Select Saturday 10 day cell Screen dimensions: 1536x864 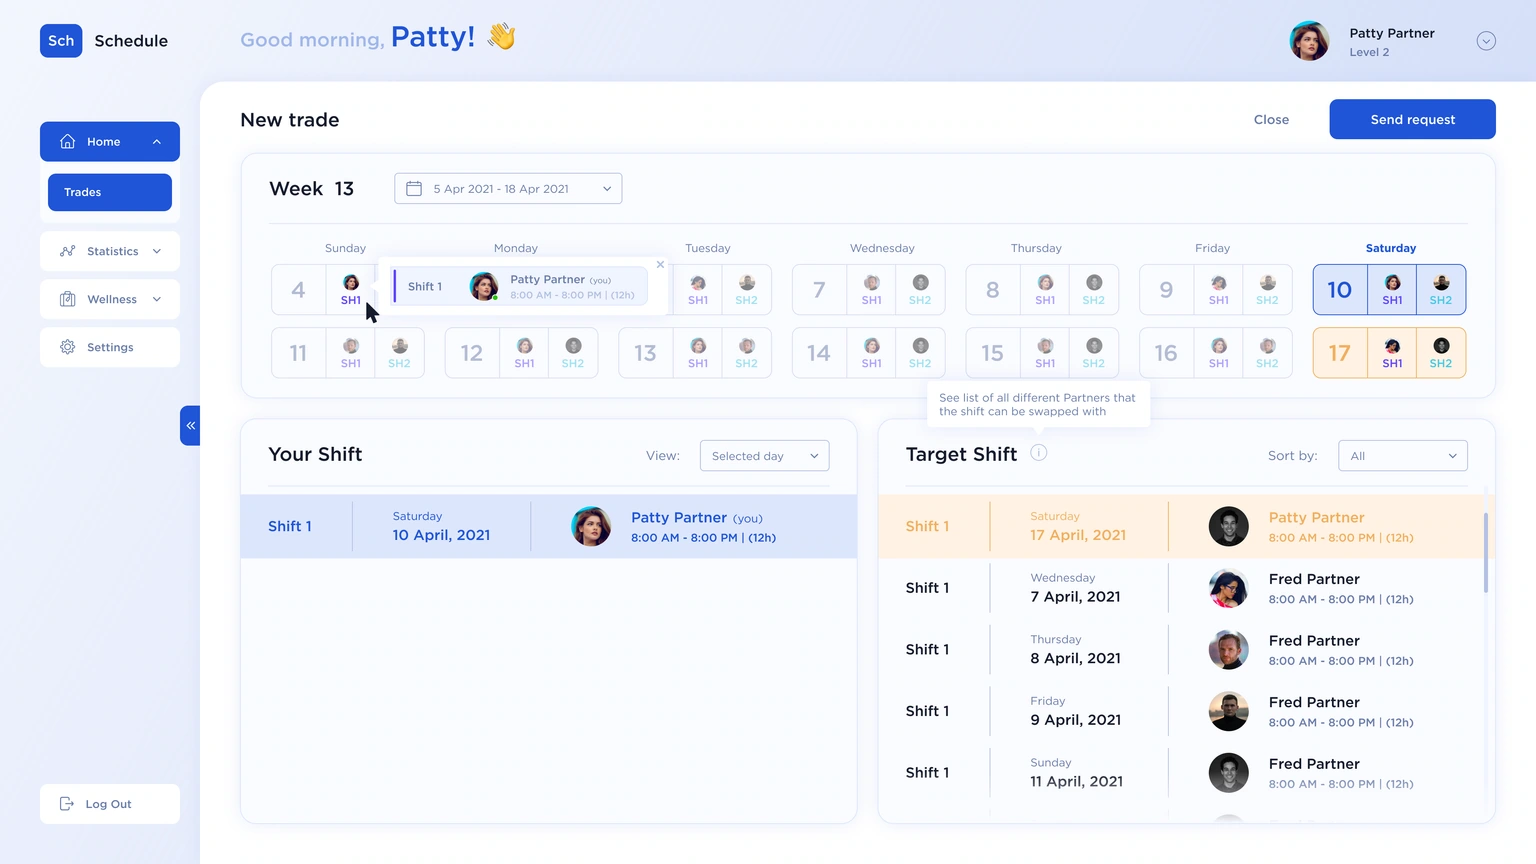1340,290
